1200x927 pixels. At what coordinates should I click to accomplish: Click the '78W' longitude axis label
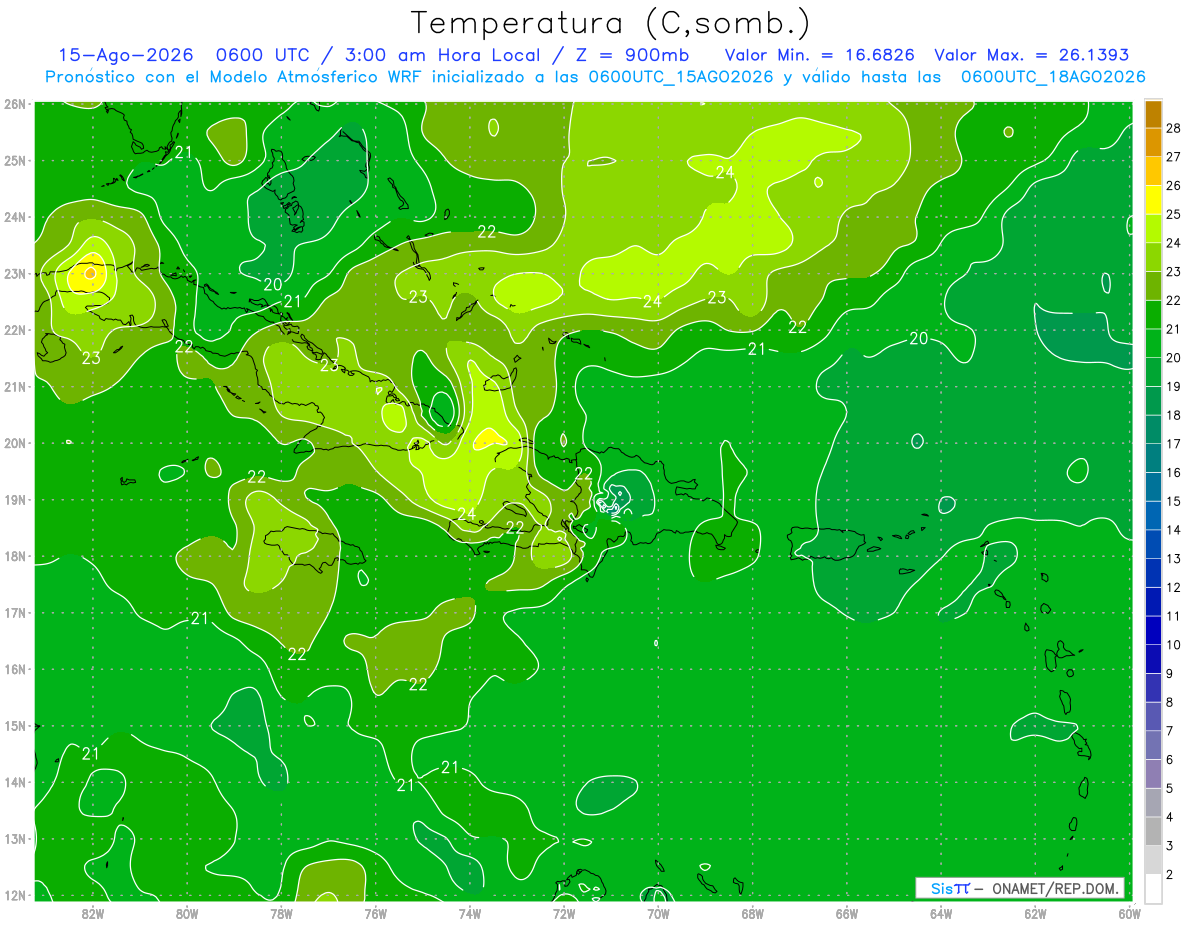point(281,913)
